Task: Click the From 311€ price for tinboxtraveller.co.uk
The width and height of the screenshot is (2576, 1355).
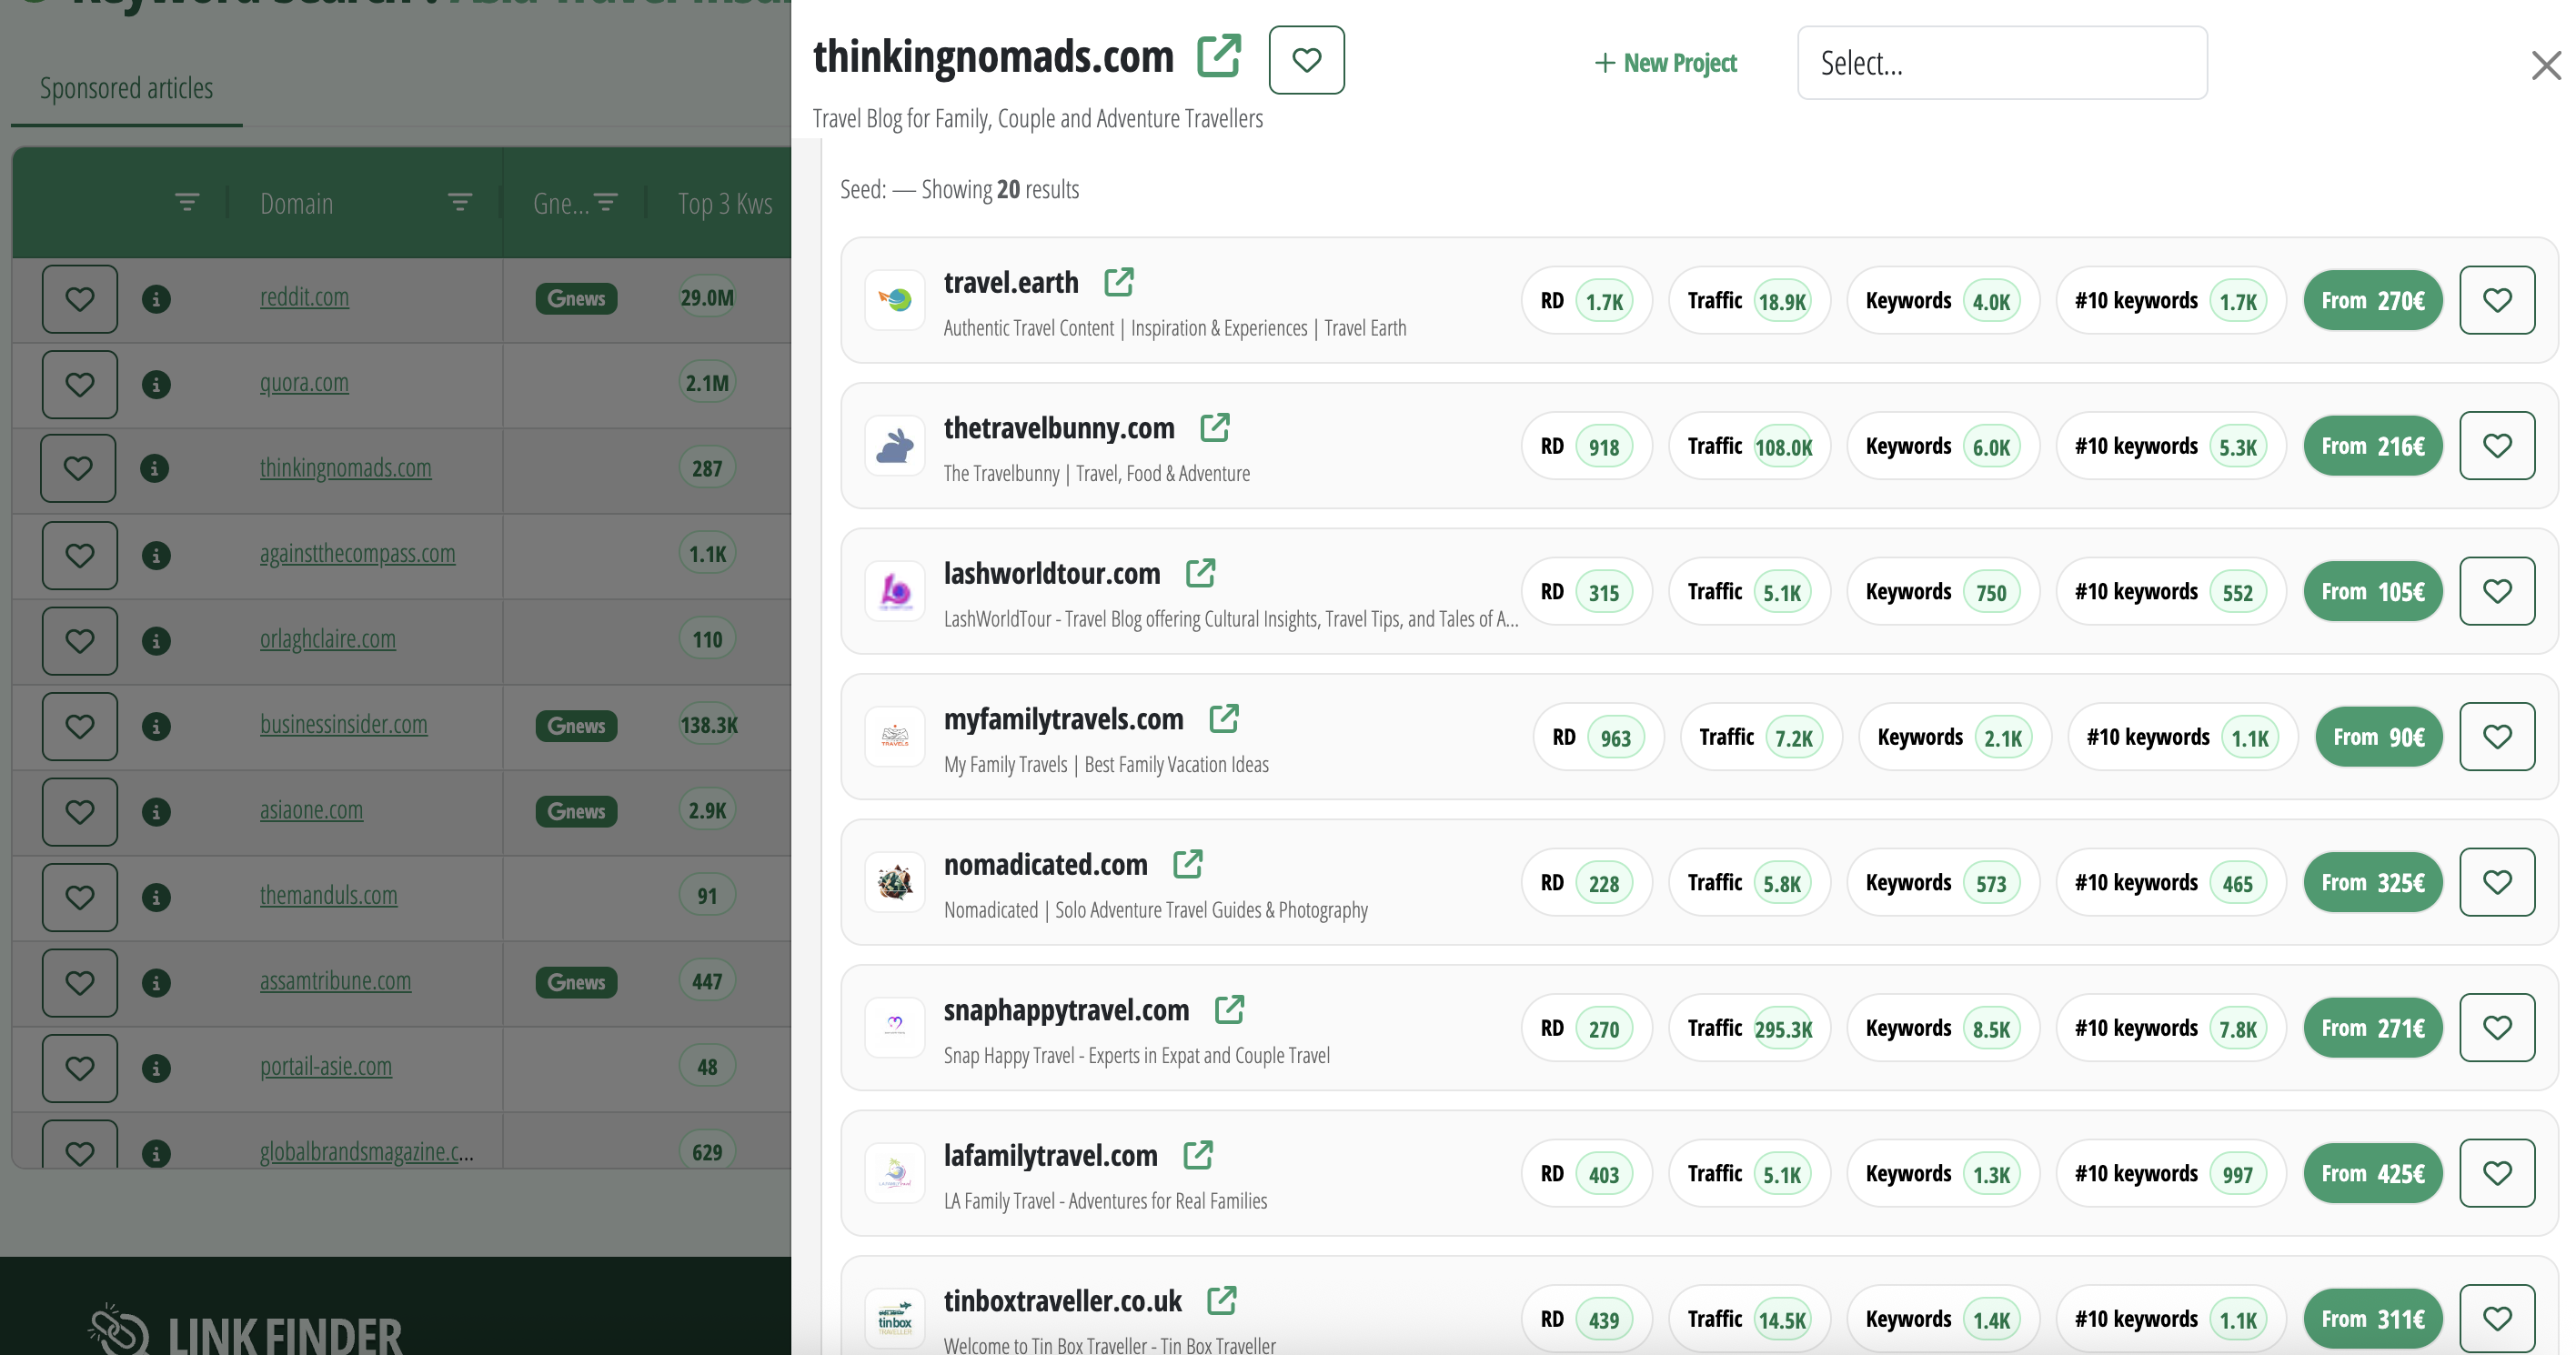Action: tap(2373, 1319)
